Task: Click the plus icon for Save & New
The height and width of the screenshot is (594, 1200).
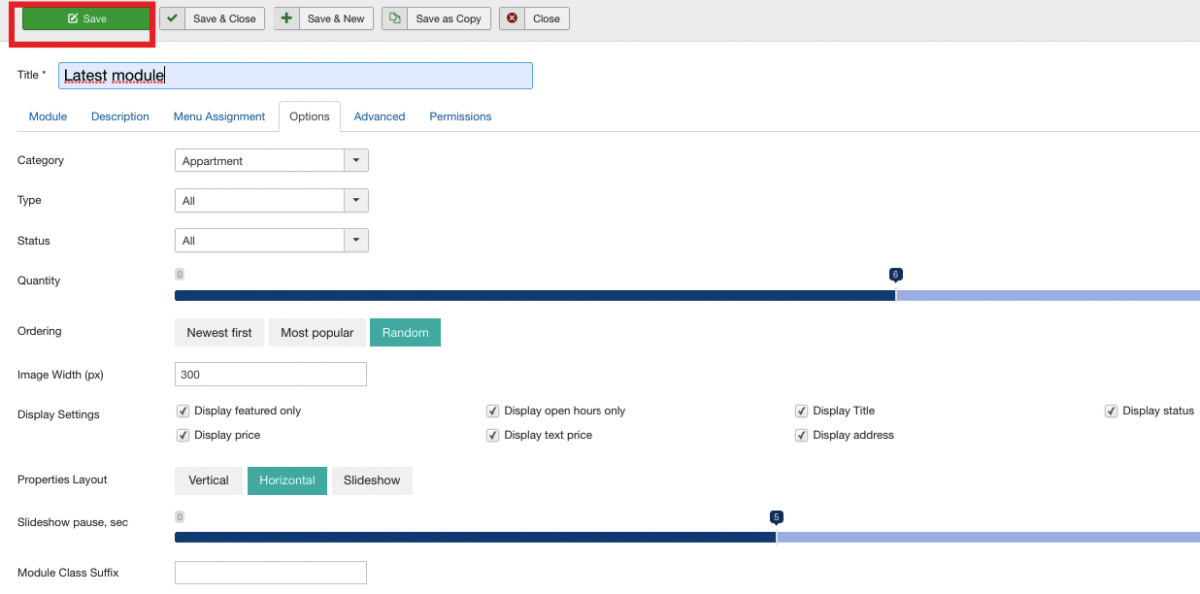Action: click(287, 18)
